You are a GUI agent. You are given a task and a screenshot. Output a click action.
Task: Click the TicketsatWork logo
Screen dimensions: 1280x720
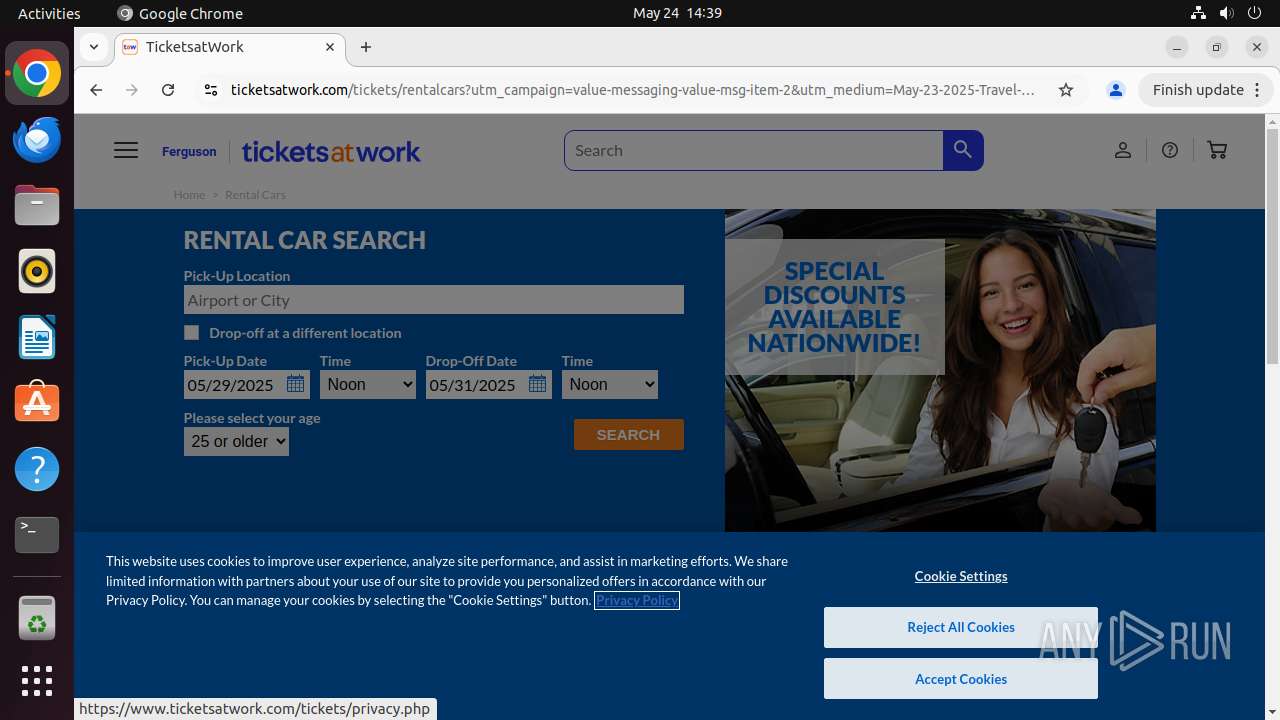click(x=331, y=151)
